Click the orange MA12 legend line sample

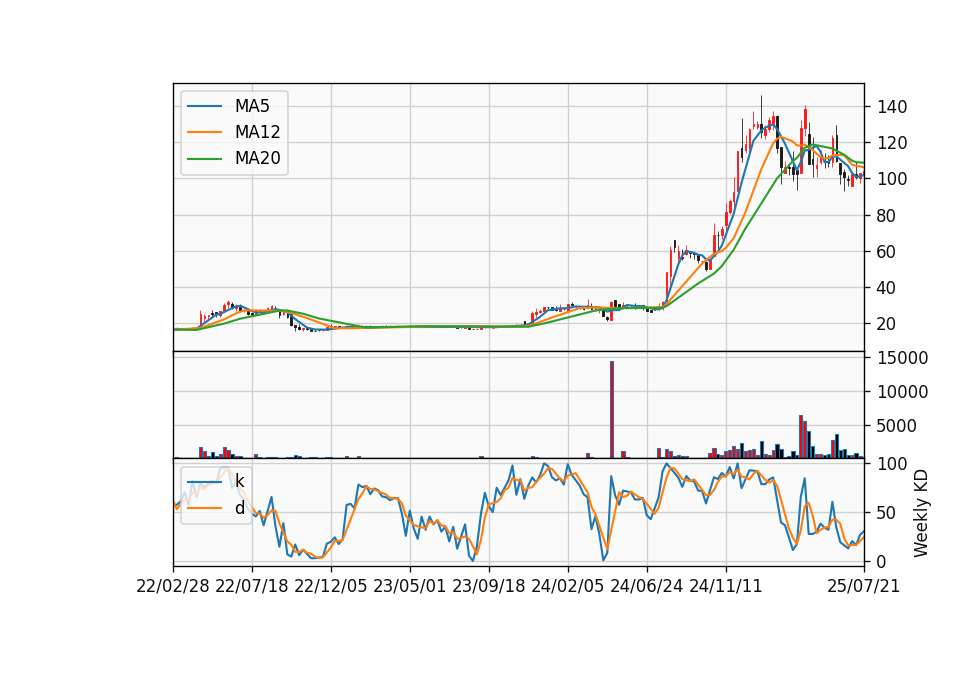click(x=204, y=132)
